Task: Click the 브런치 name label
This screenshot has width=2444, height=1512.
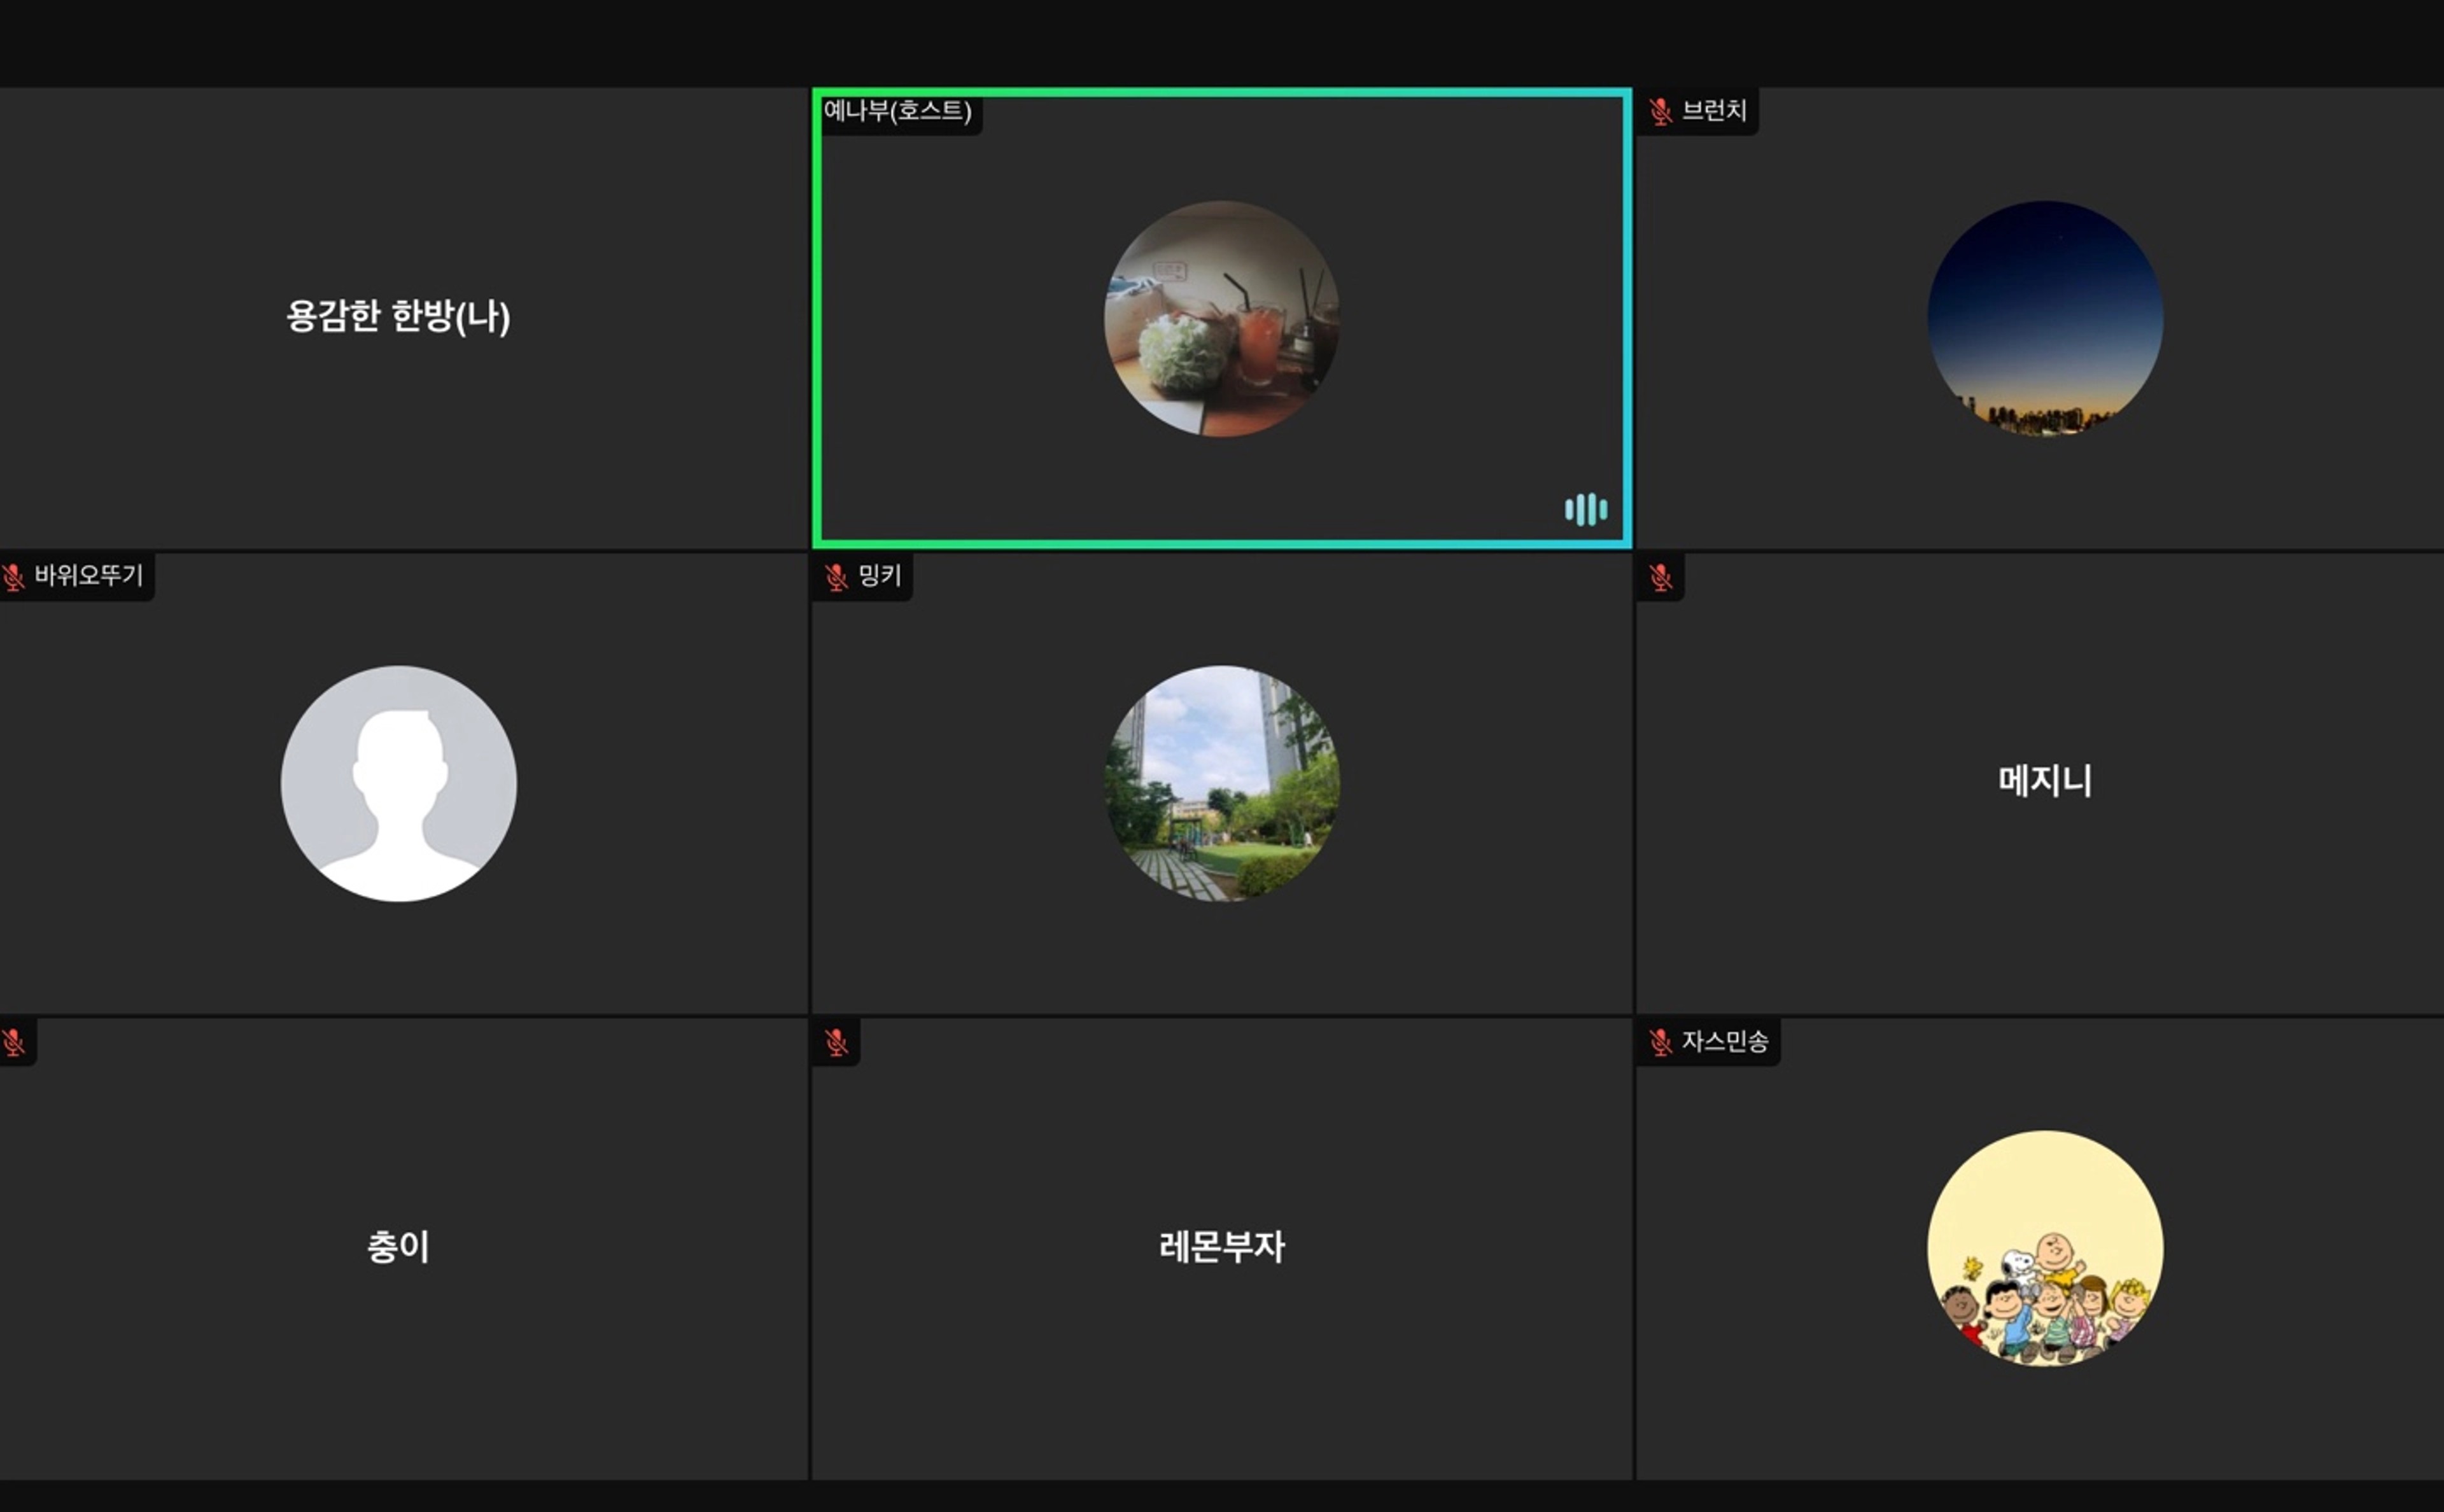Action: pyautogui.click(x=1713, y=110)
